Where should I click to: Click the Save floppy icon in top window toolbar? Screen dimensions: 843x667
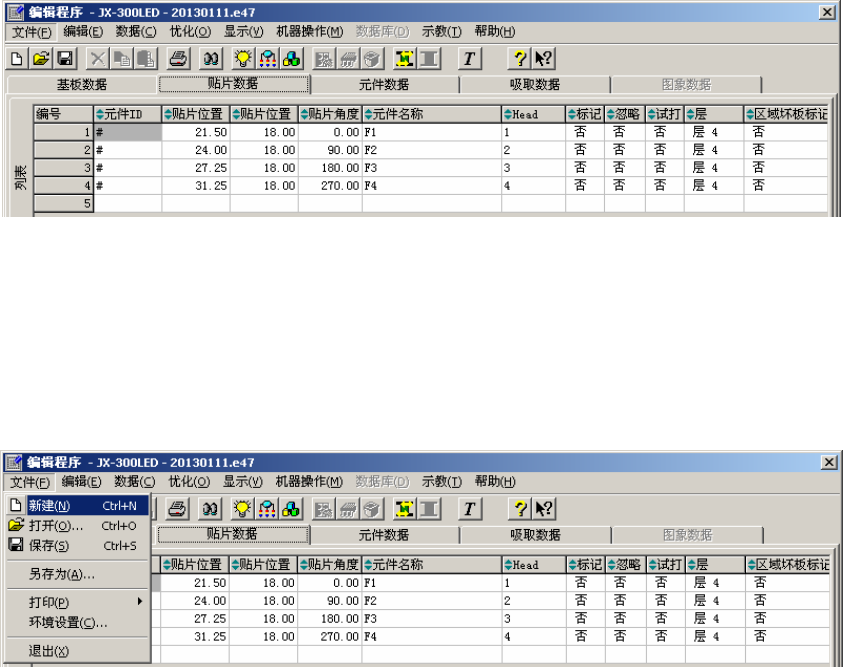pyautogui.click(x=65, y=59)
